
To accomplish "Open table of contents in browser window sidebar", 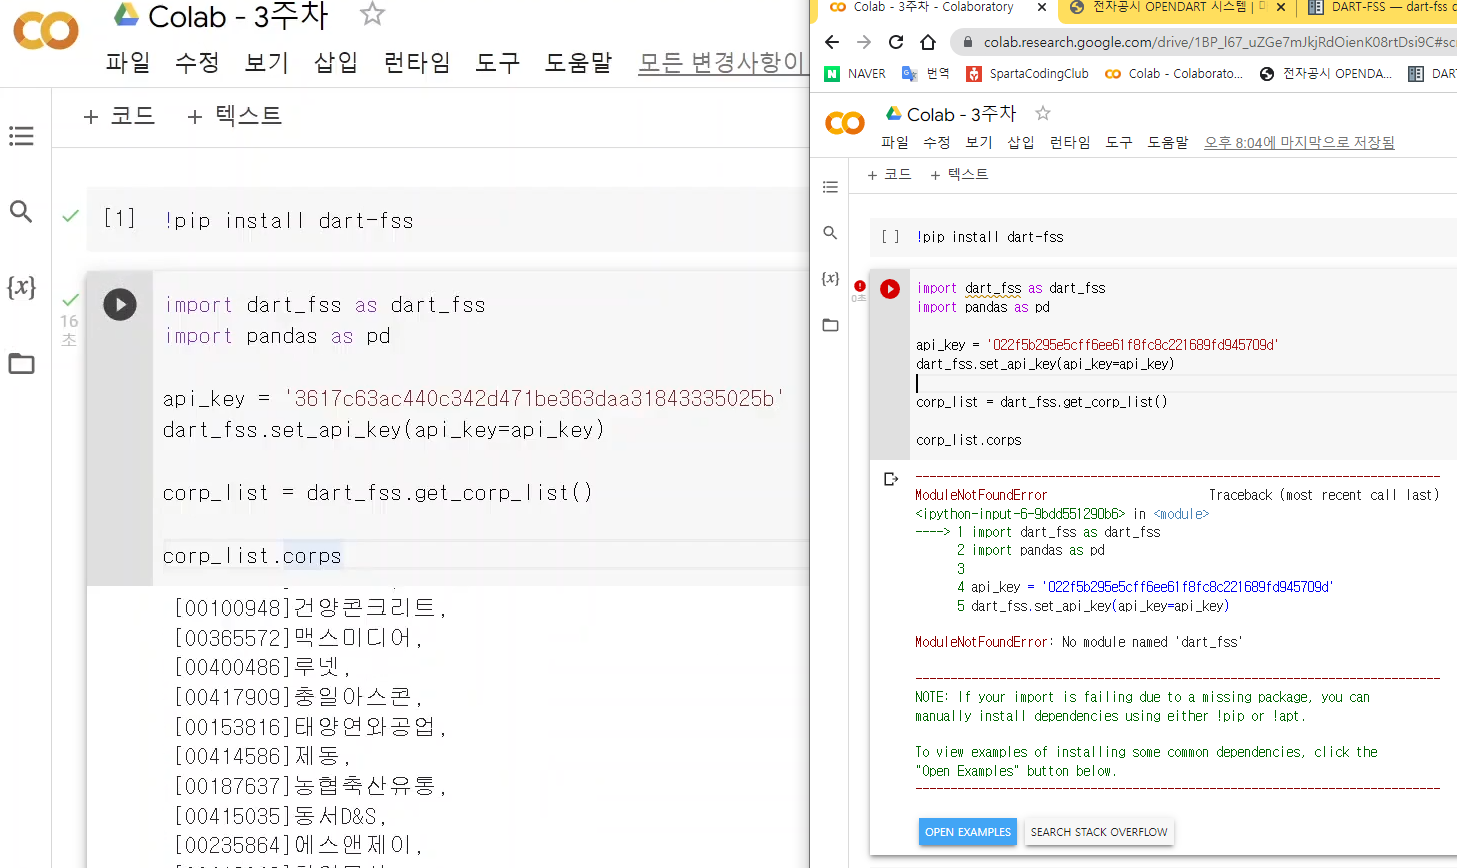I will pyautogui.click(x=830, y=187).
